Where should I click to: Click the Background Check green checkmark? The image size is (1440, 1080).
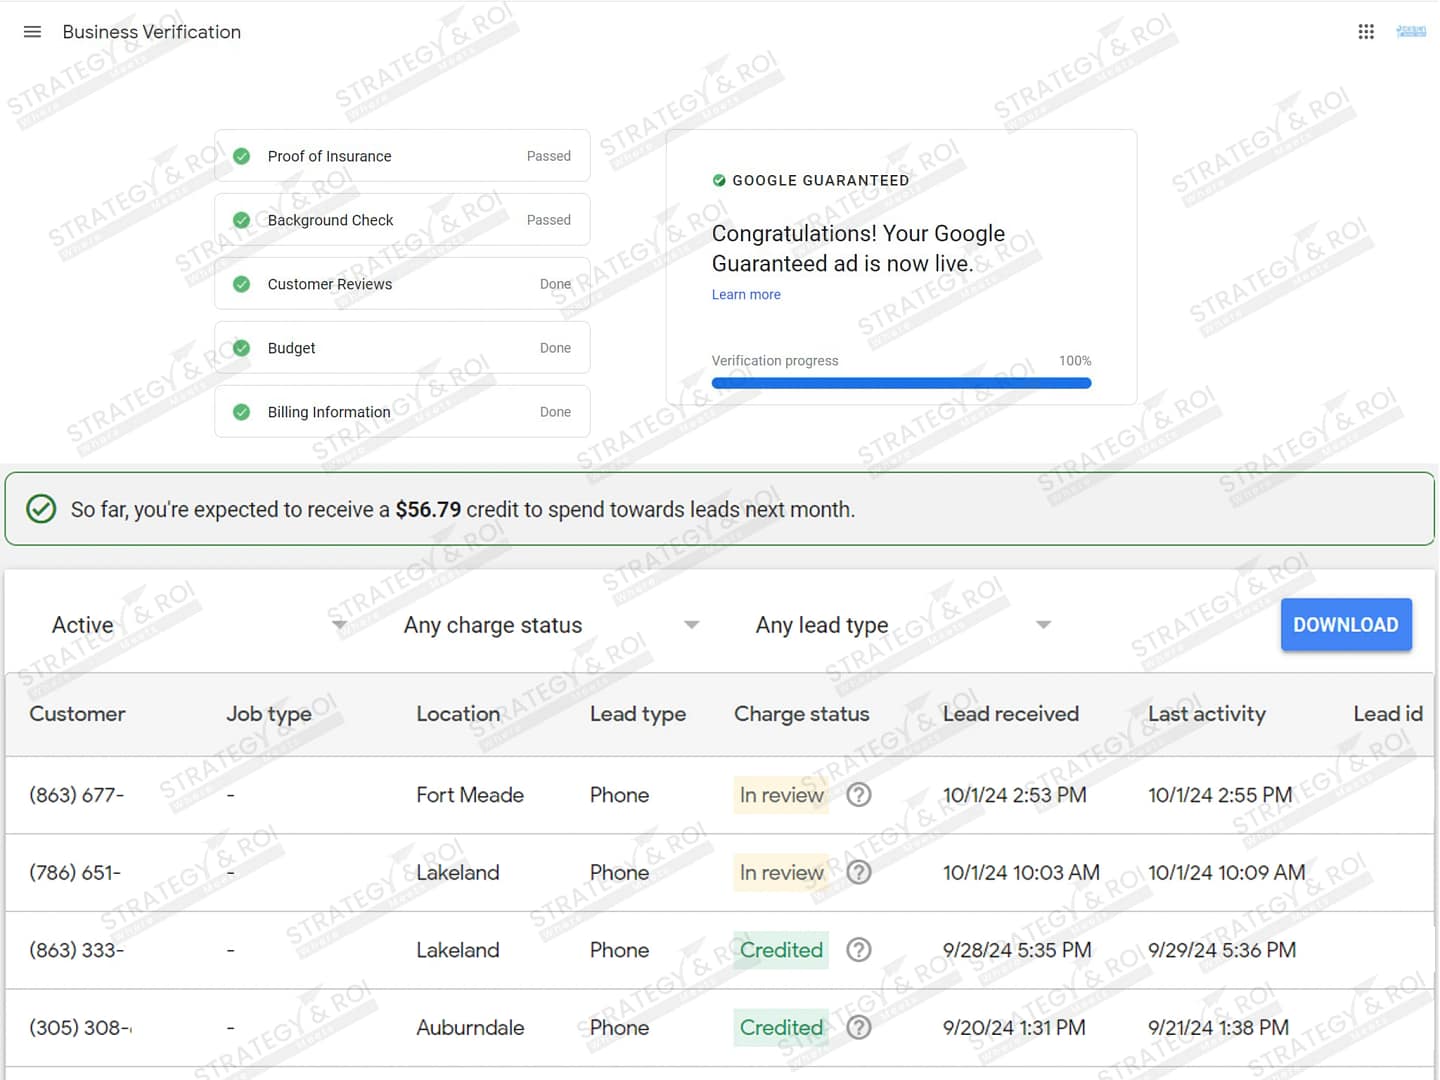point(241,220)
